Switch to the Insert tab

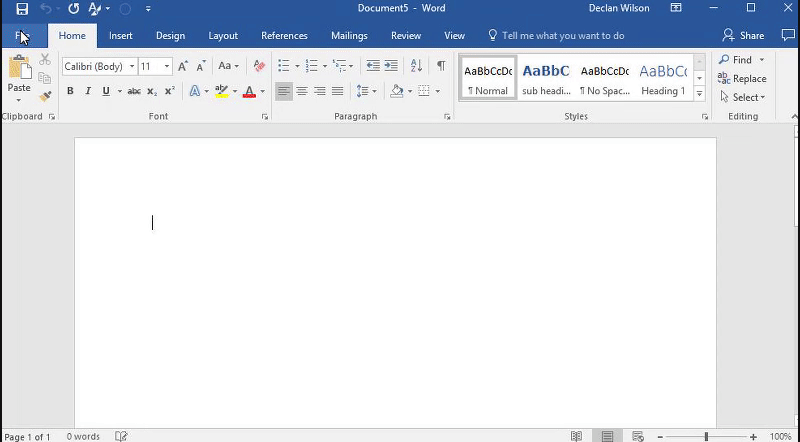[x=120, y=36]
